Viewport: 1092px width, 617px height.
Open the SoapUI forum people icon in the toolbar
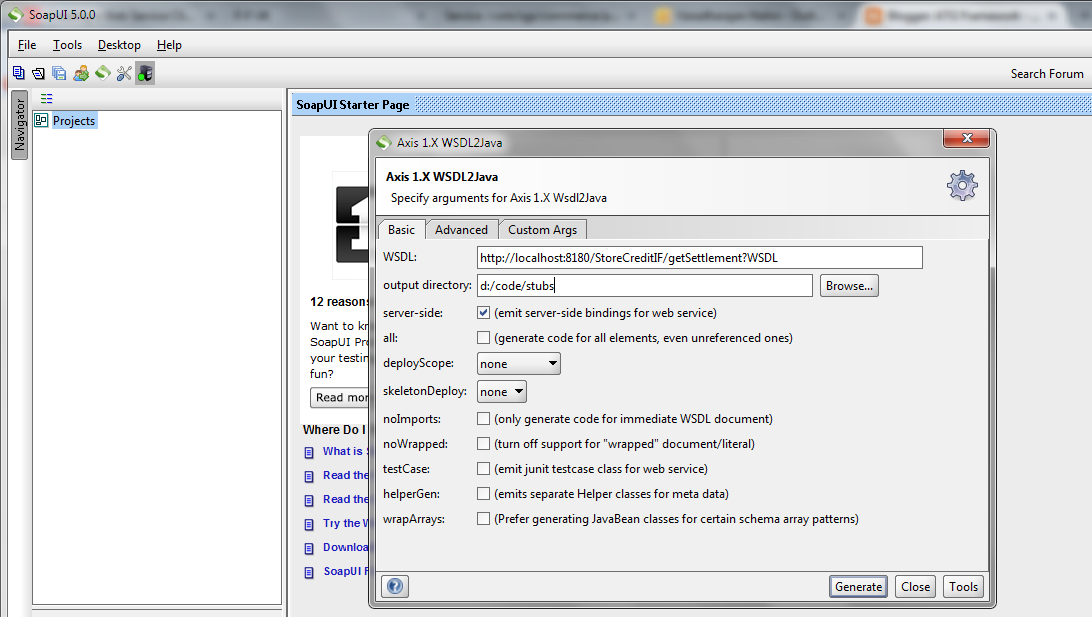pos(81,72)
